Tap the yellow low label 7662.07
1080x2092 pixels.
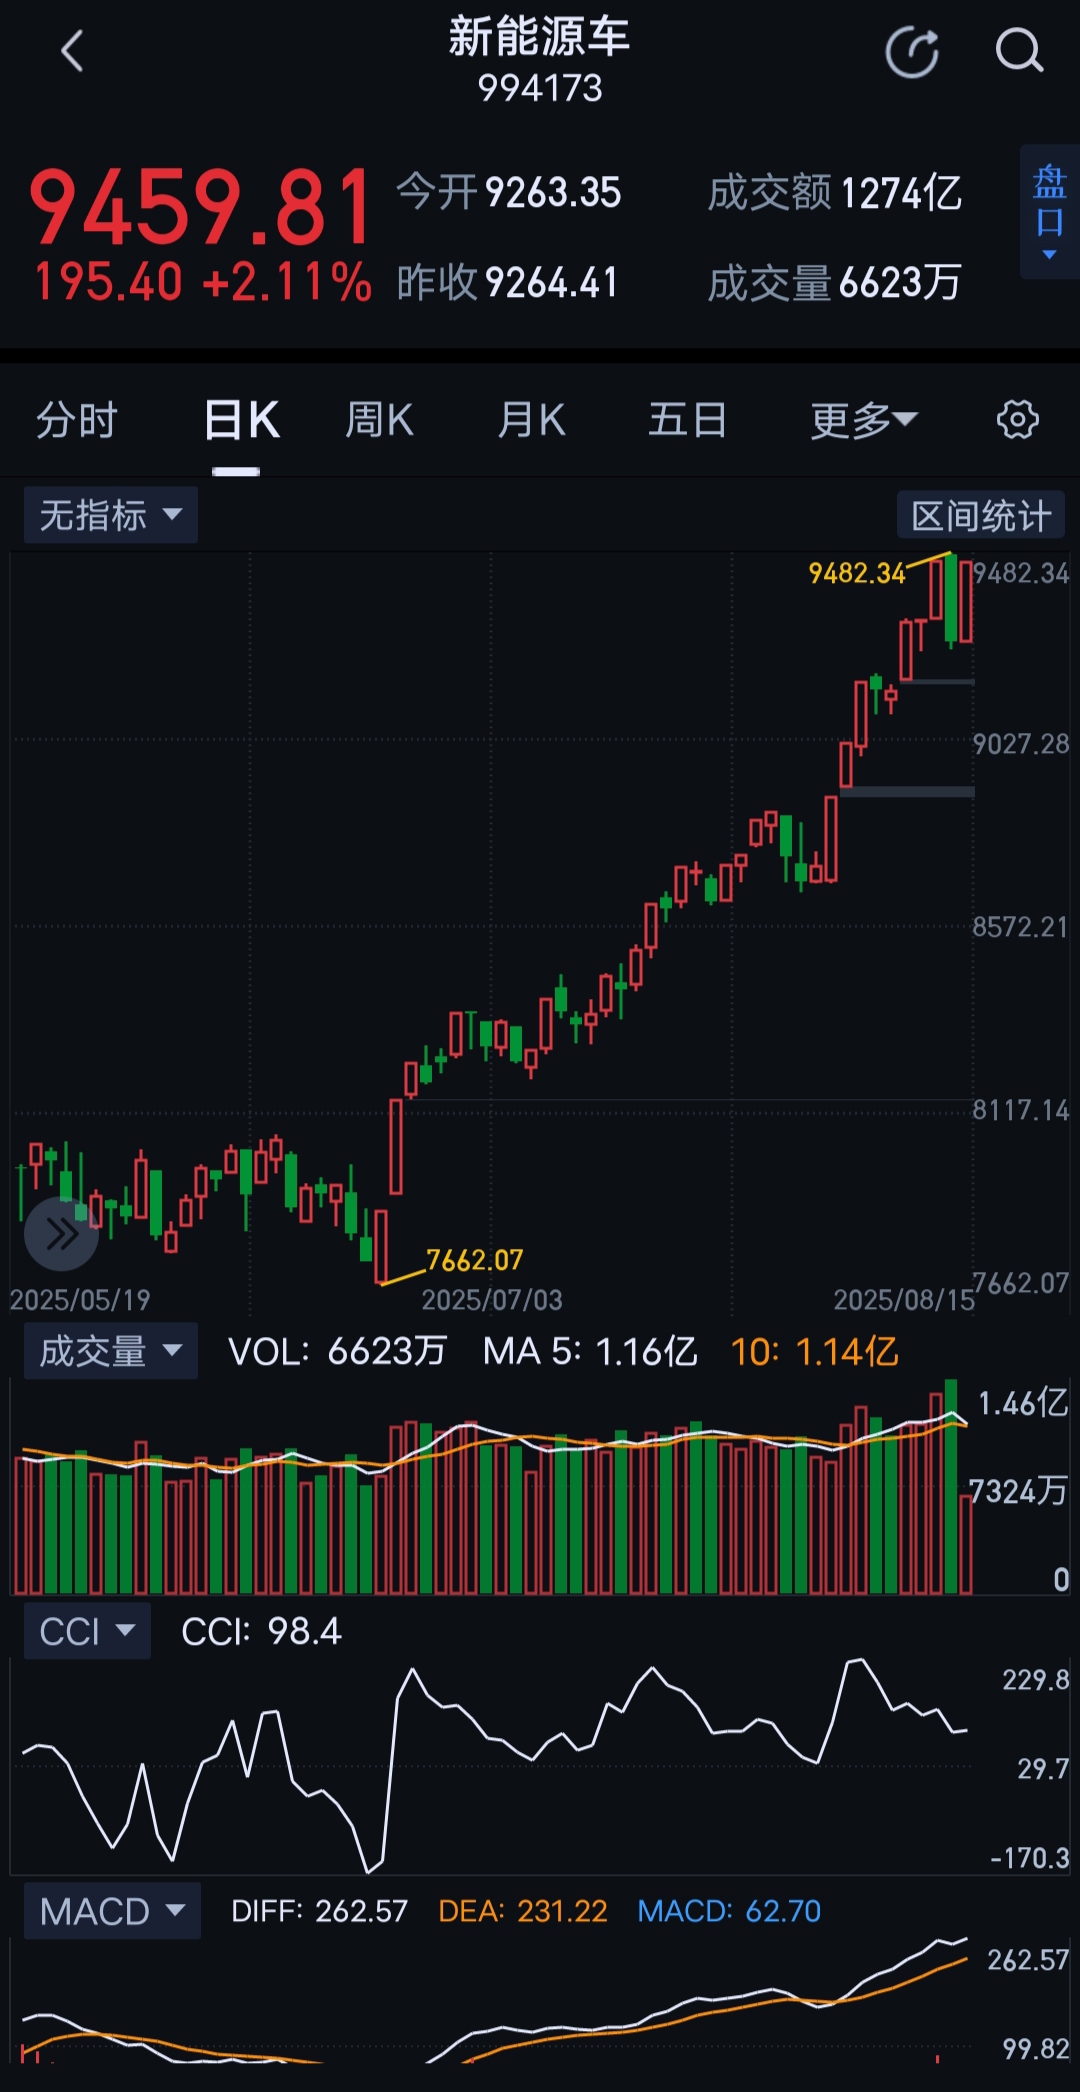pyautogui.click(x=474, y=1260)
